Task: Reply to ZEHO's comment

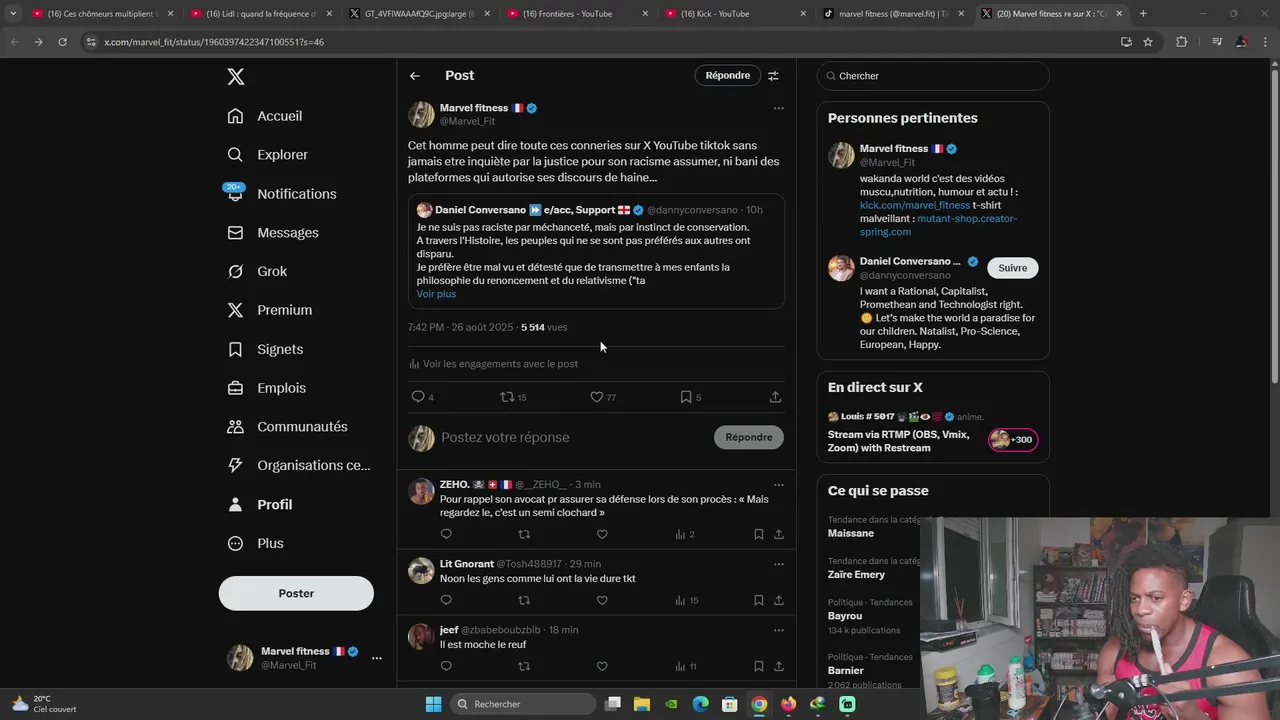Action: (446, 534)
